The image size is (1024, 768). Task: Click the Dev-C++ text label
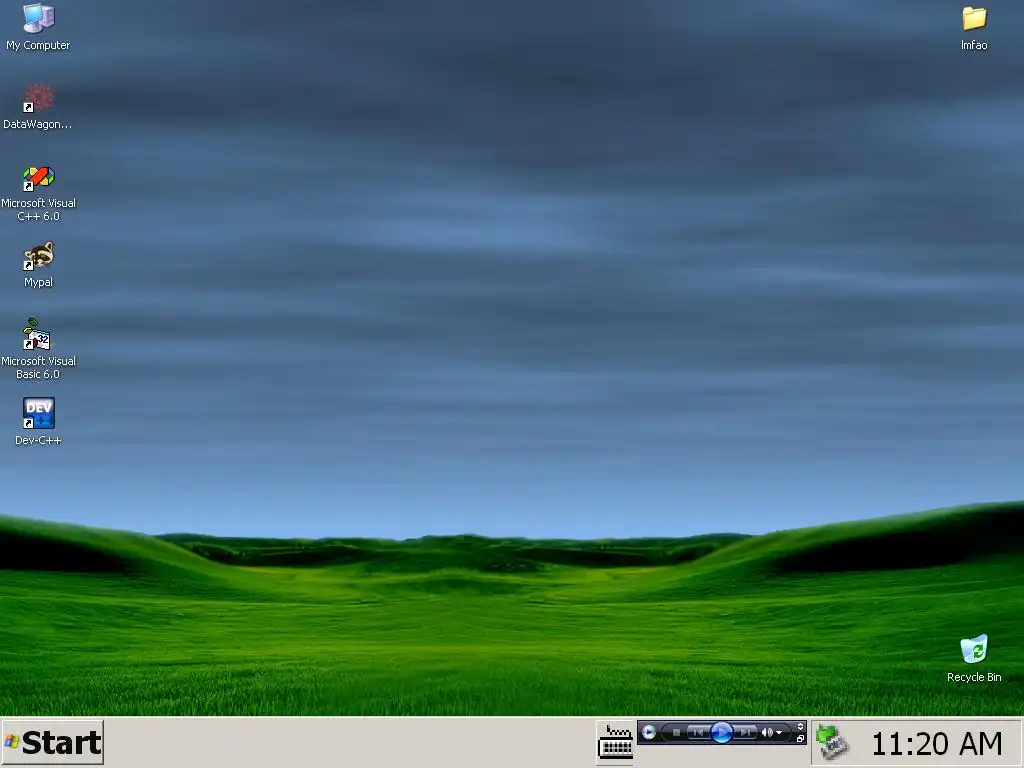point(38,440)
